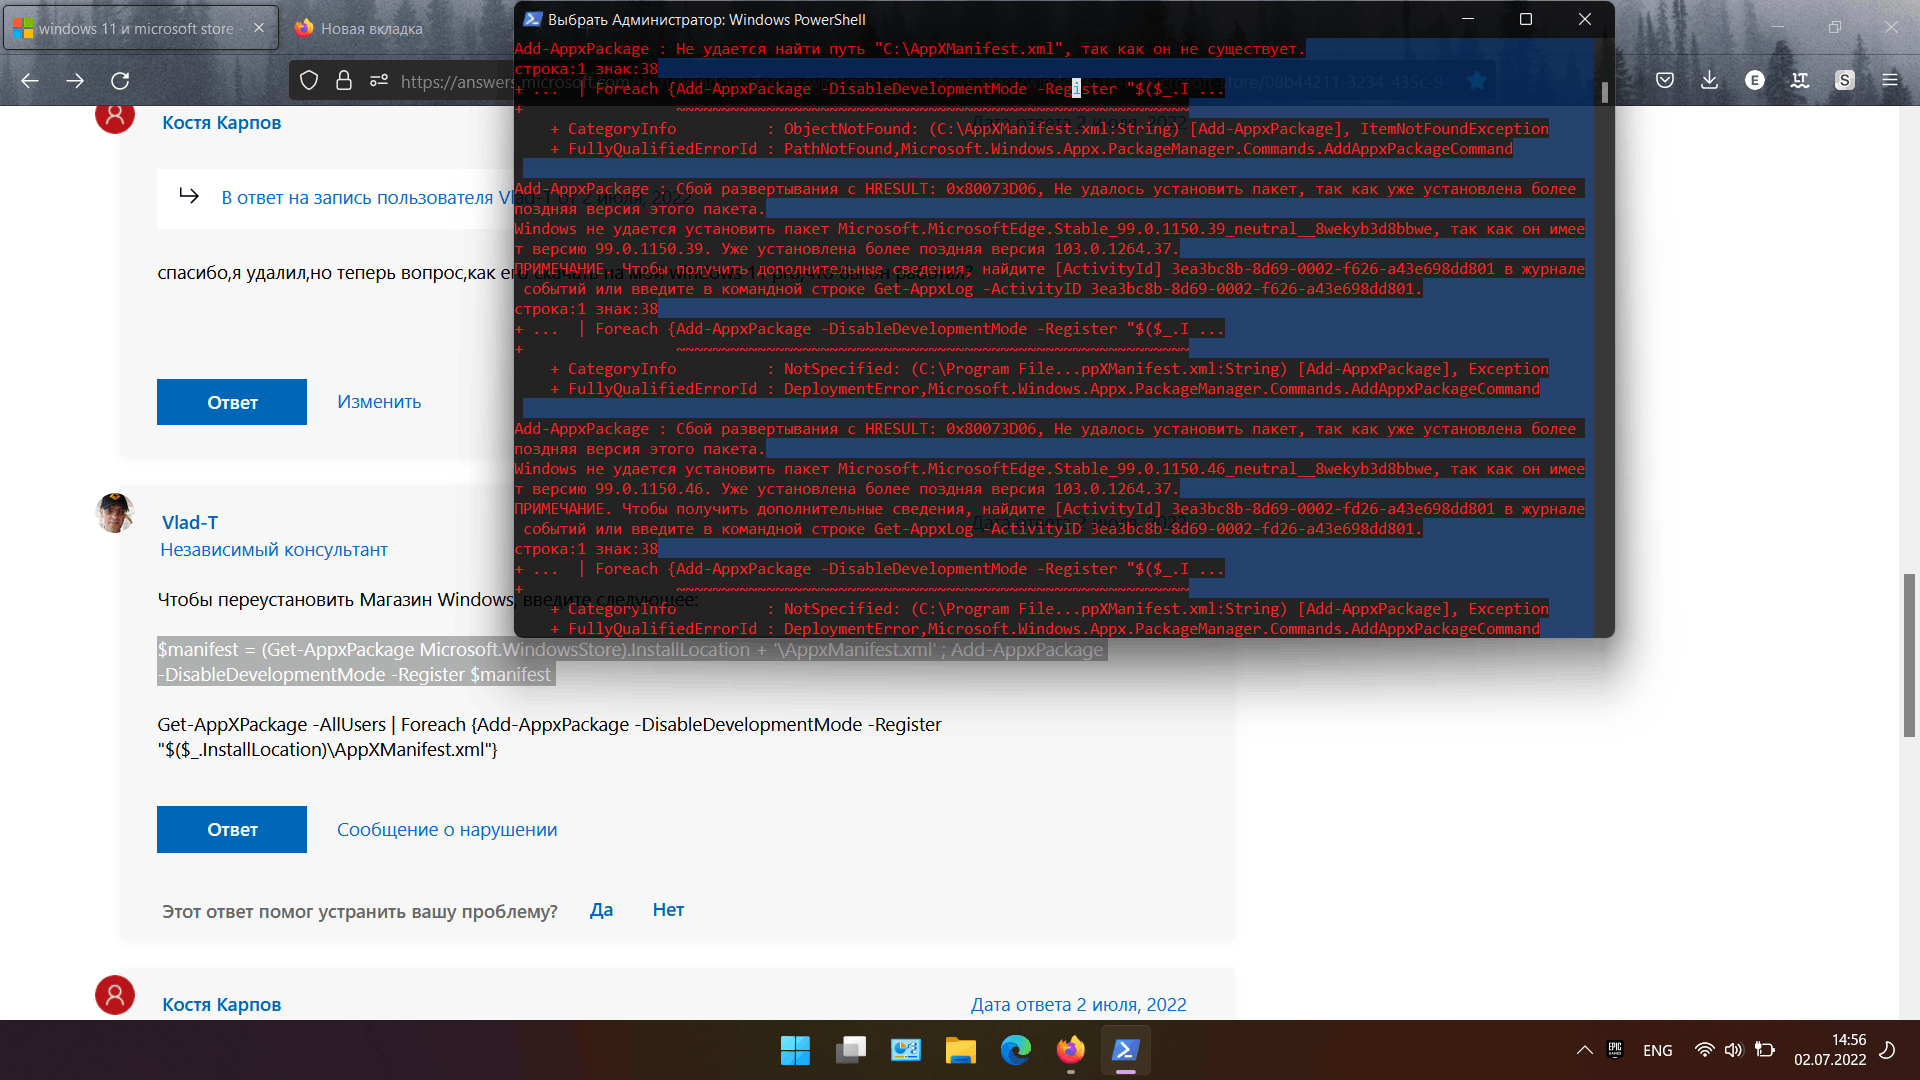1920x1080 pixels.
Task: Switch ENG input language
Action: (1658, 1050)
